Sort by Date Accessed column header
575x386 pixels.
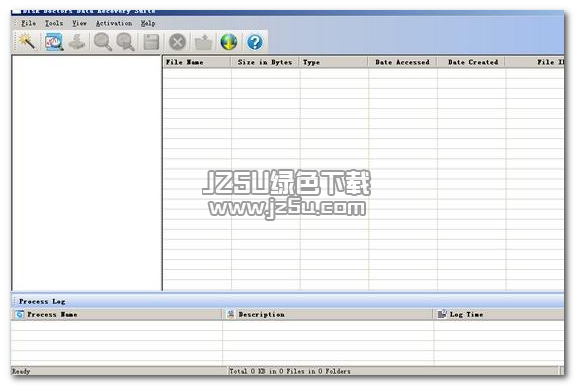[x=402, y=62]
